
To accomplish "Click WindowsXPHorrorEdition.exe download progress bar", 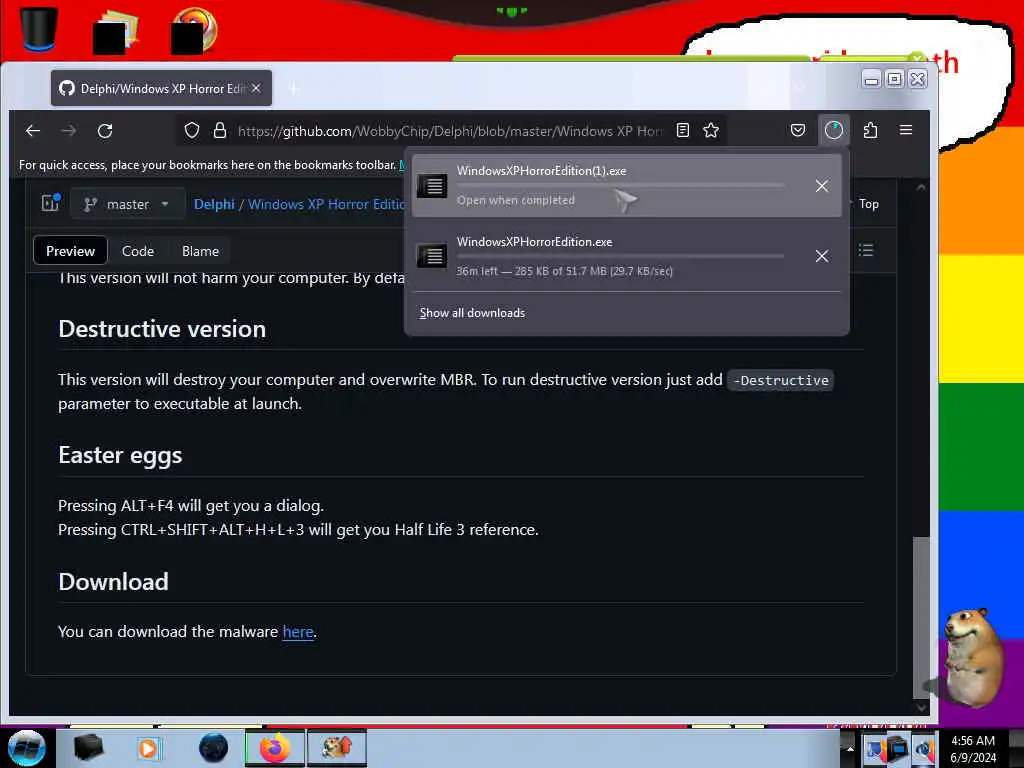I will point(619,256).
